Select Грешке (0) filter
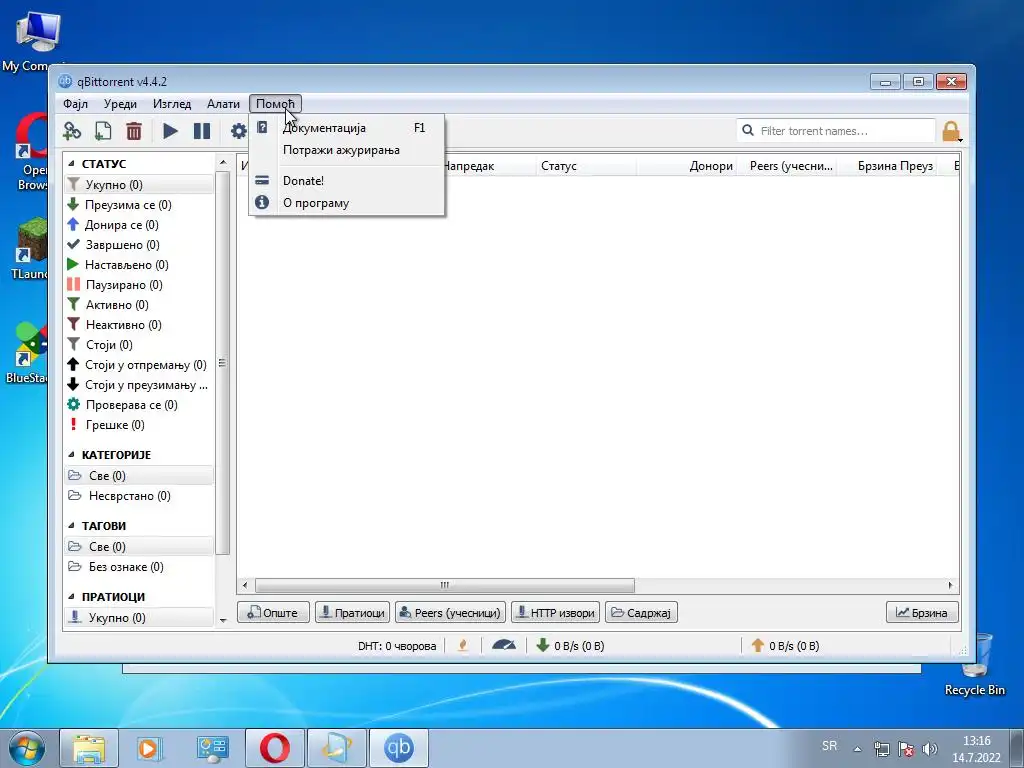Screen dimensions: 1024x768 (139, 425)
